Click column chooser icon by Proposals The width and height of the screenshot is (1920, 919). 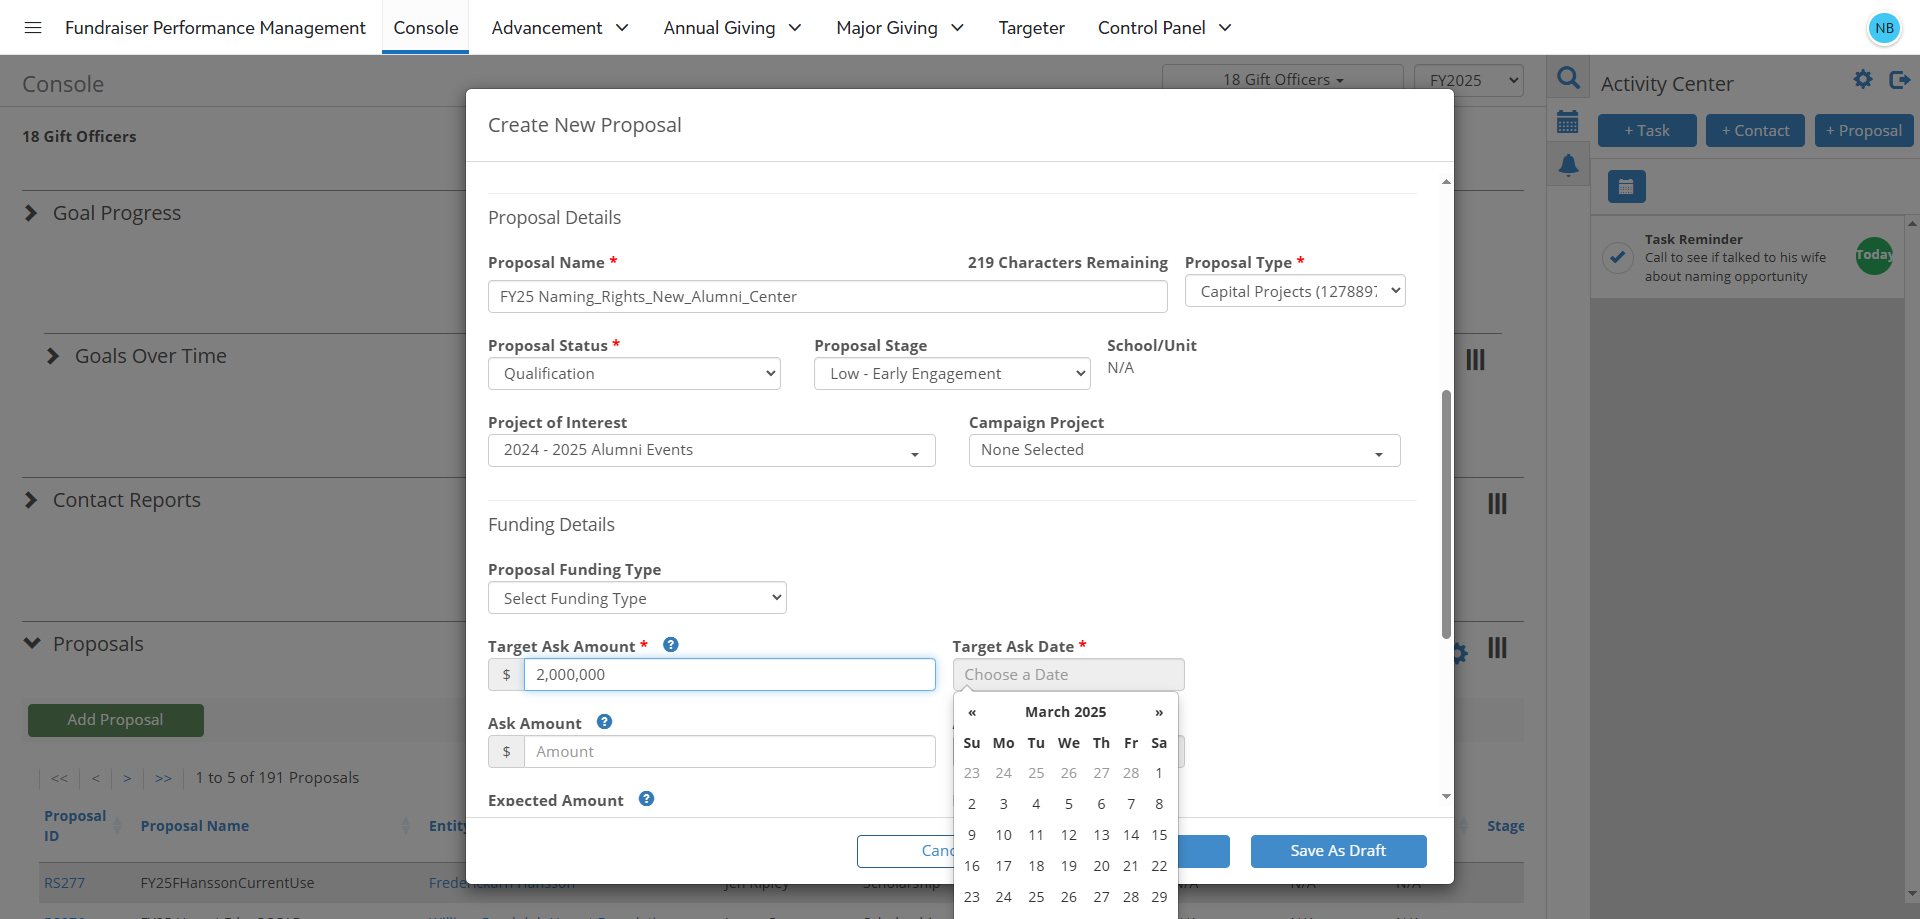point(1497,647)
